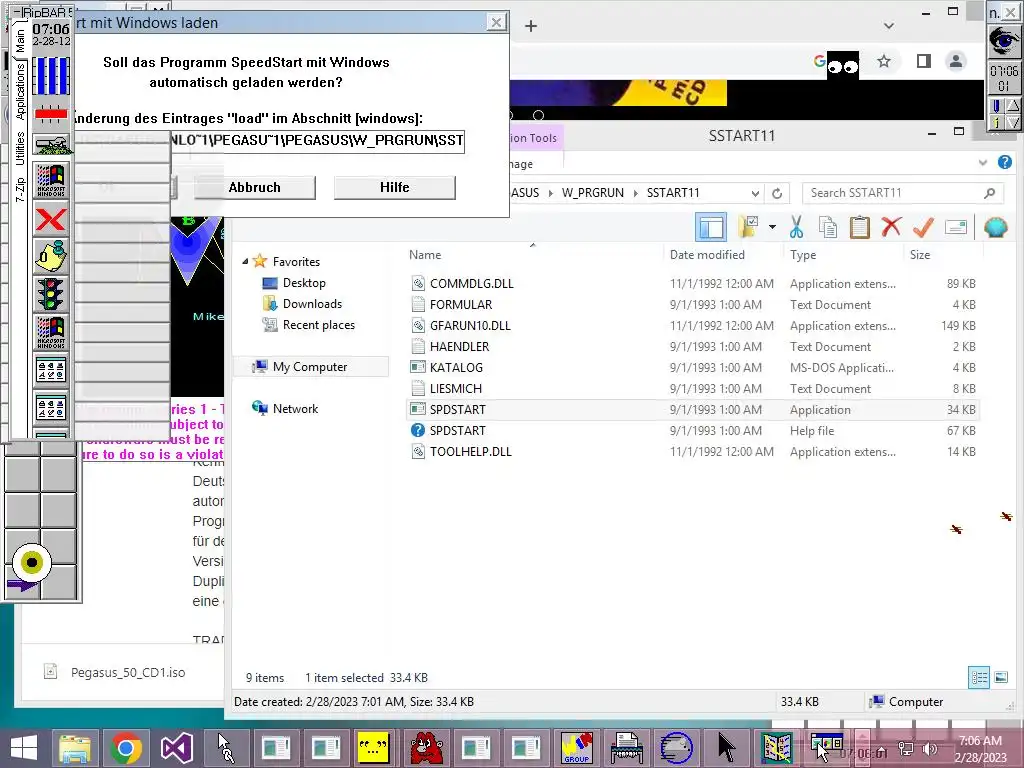Toggle the navigation pane layout icon

(711, 227)
